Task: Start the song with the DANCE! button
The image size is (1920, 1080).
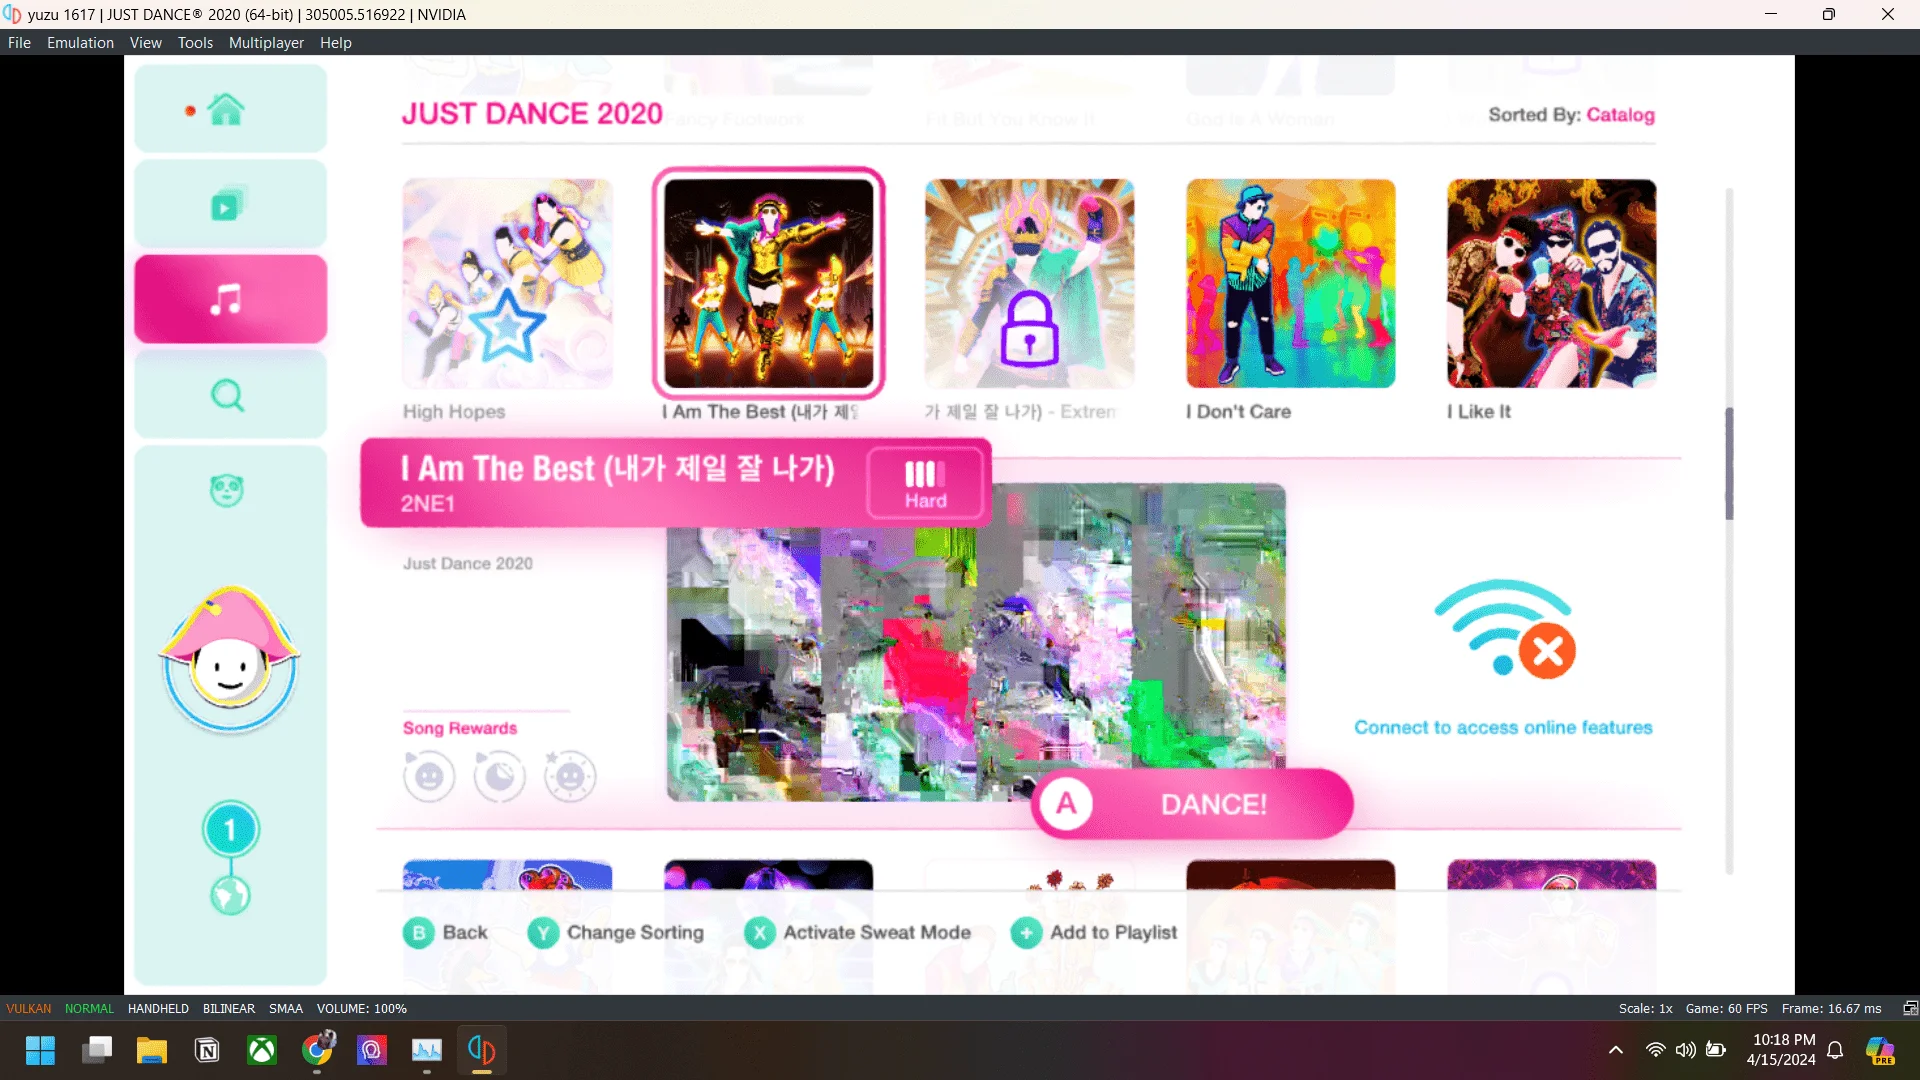Action: (1192, 804)
